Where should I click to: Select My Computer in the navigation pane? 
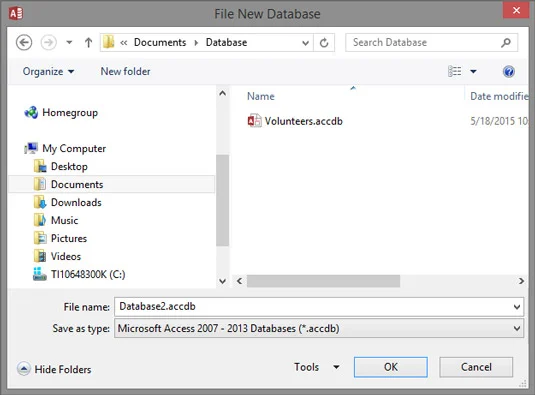[x=74, y=148]
